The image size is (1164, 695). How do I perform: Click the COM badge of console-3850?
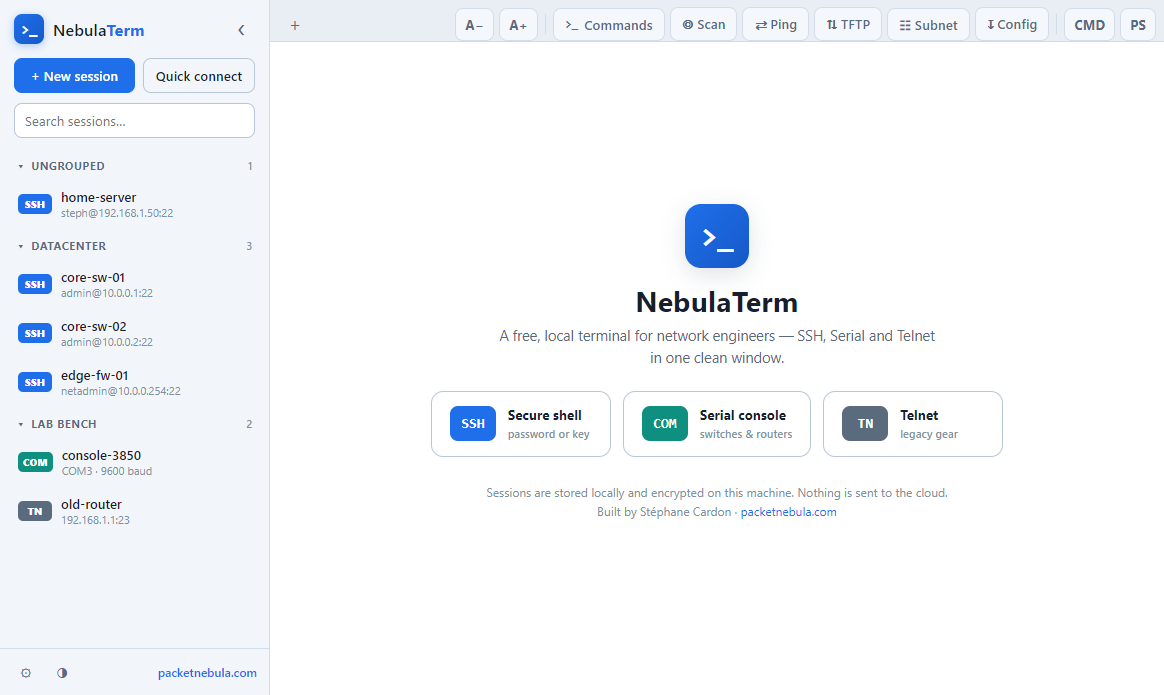point(36,462)
